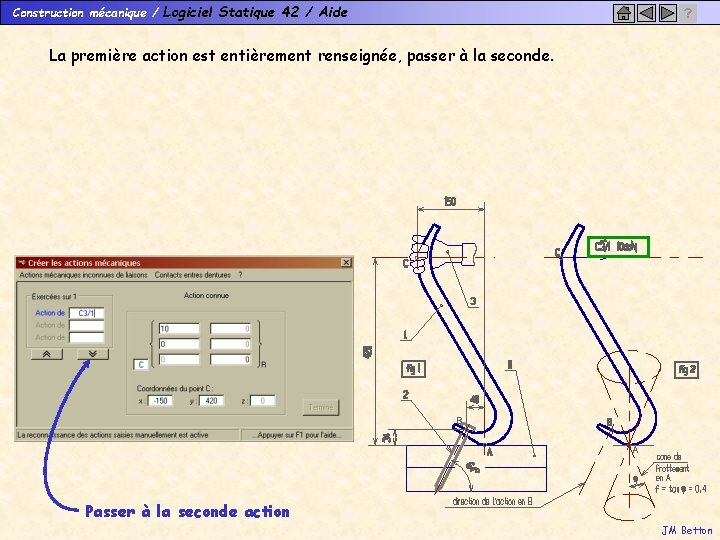Click the 'direction de l'action en B' caption

point(492,501)
